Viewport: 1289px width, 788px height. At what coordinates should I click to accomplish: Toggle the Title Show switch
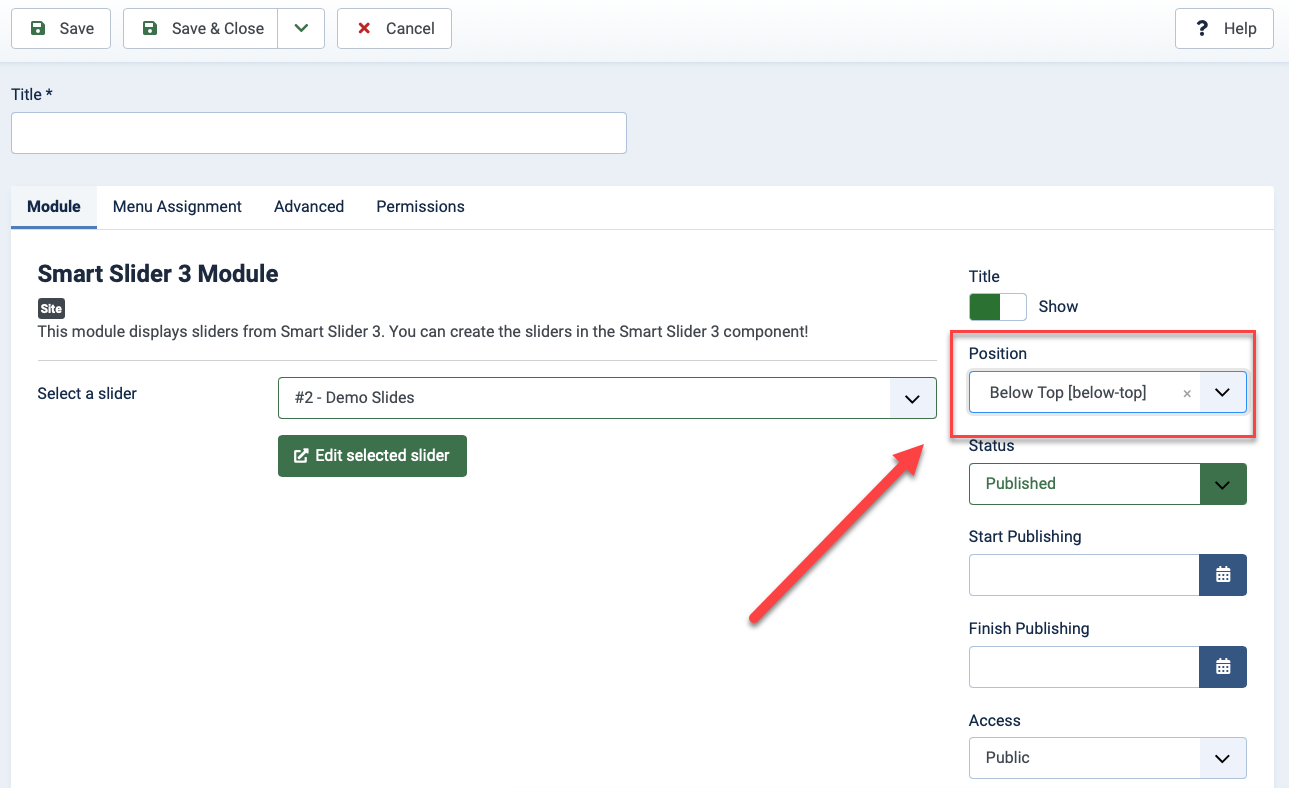(997, 307)
